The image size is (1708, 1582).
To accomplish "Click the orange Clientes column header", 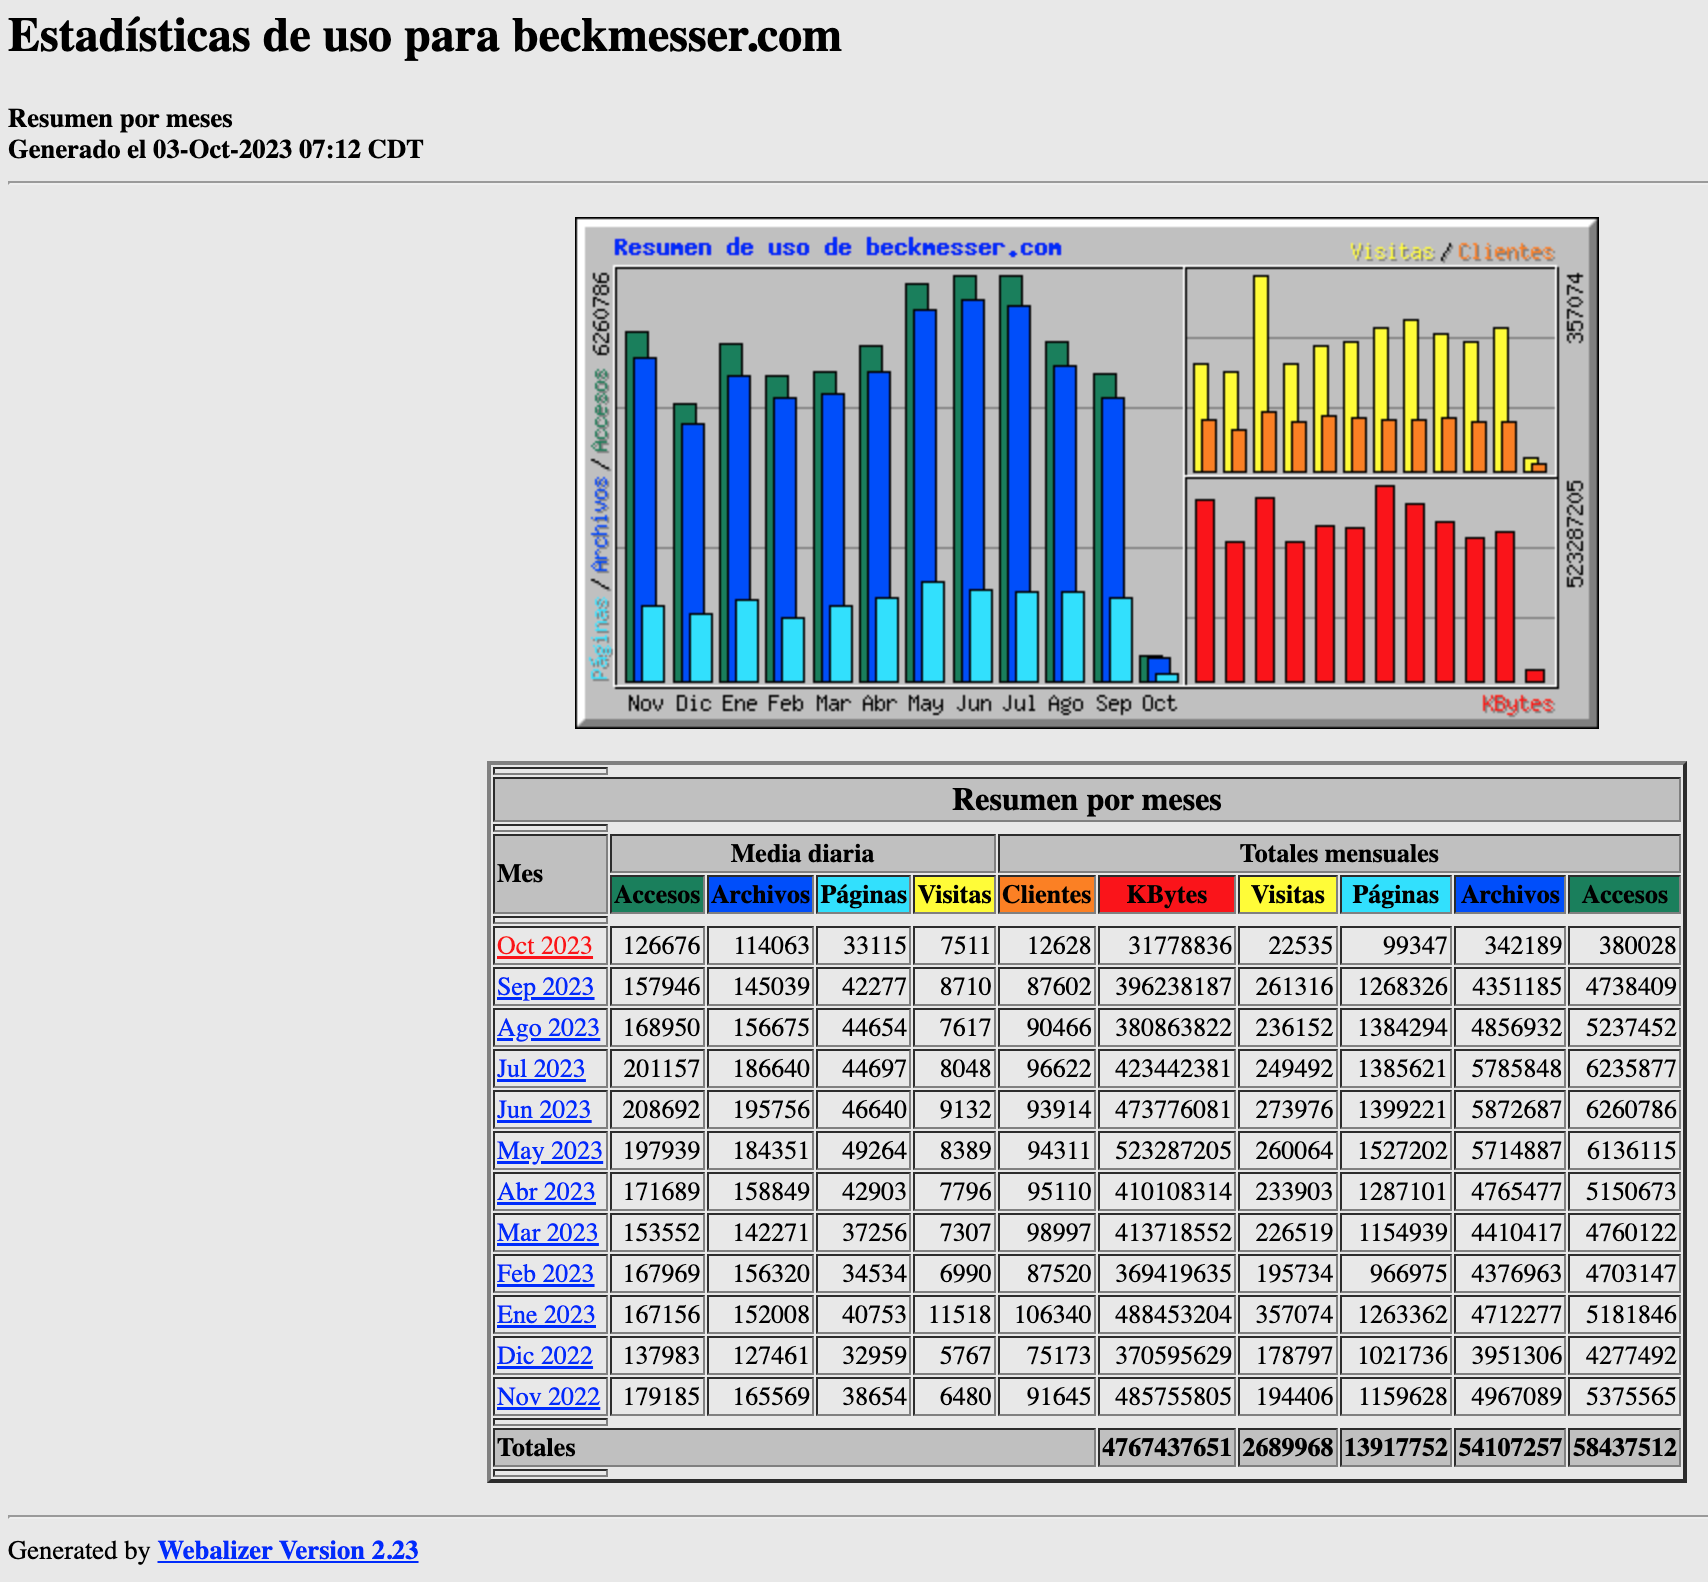I will (x=1046, y=895).
